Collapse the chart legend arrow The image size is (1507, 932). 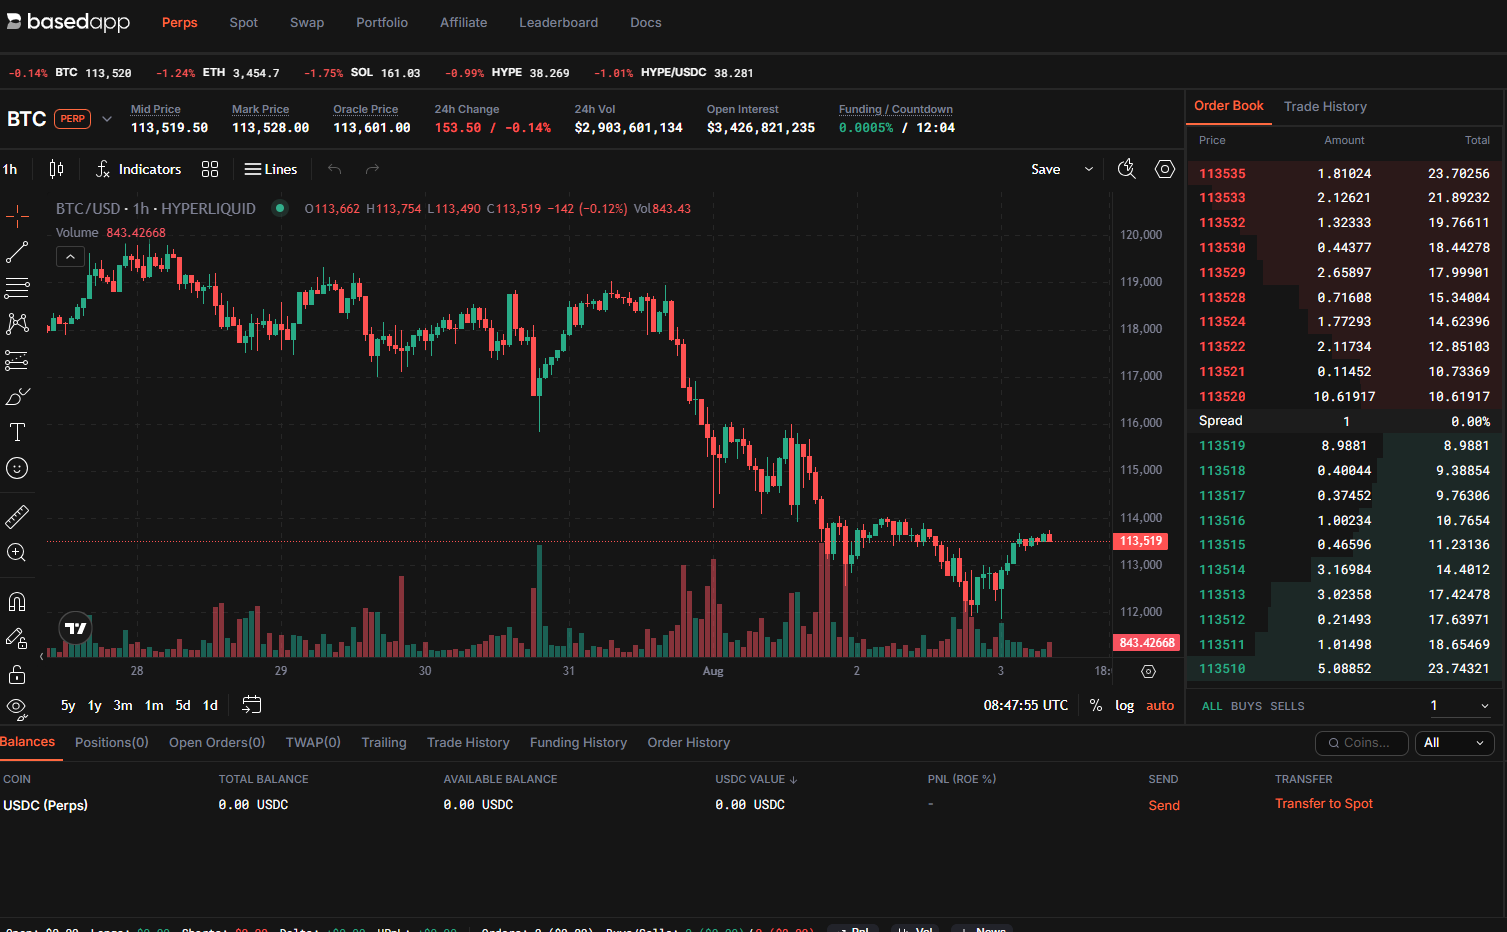pos(70,257)
